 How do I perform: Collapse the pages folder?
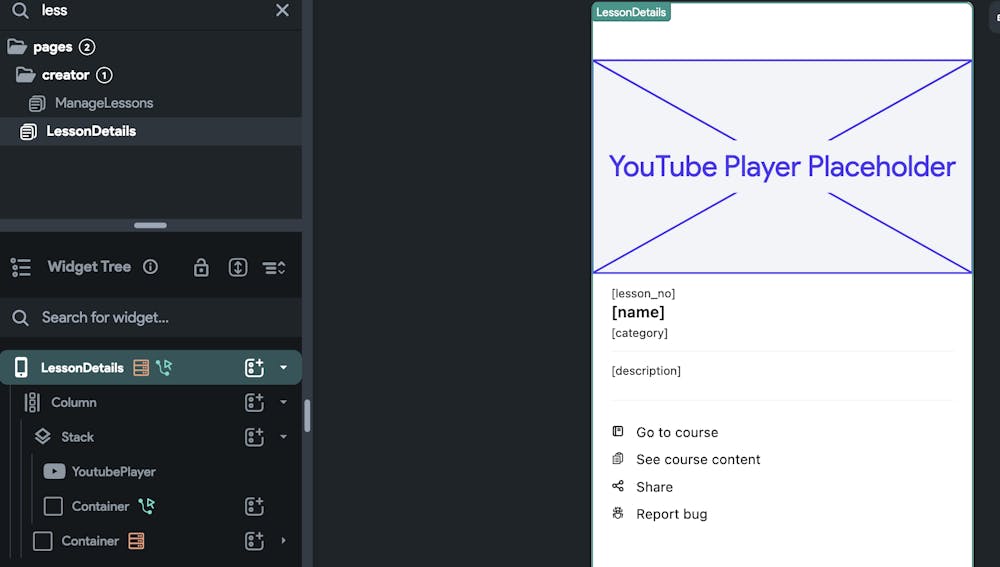pos(17,47)
